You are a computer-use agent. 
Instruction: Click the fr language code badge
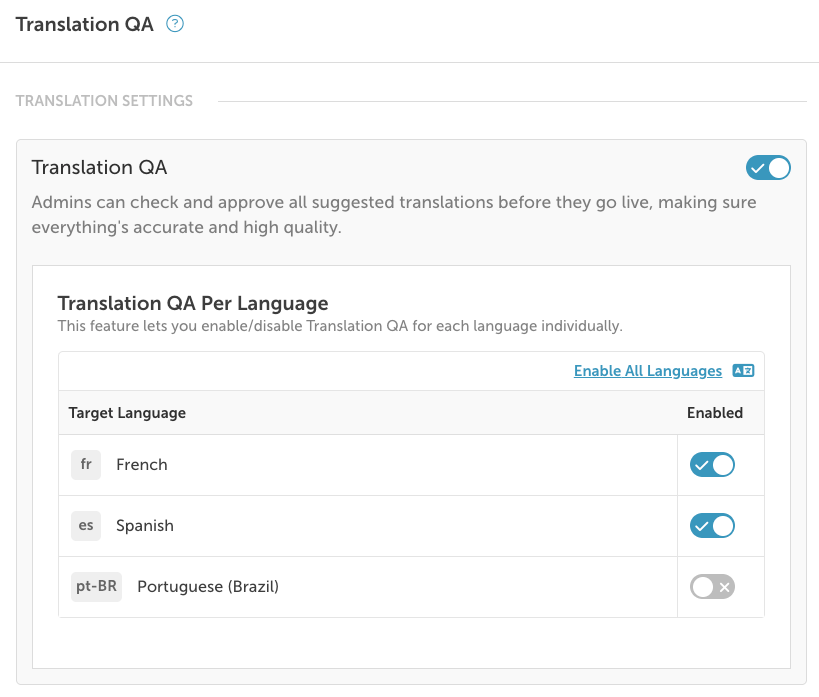click(86, 465)
